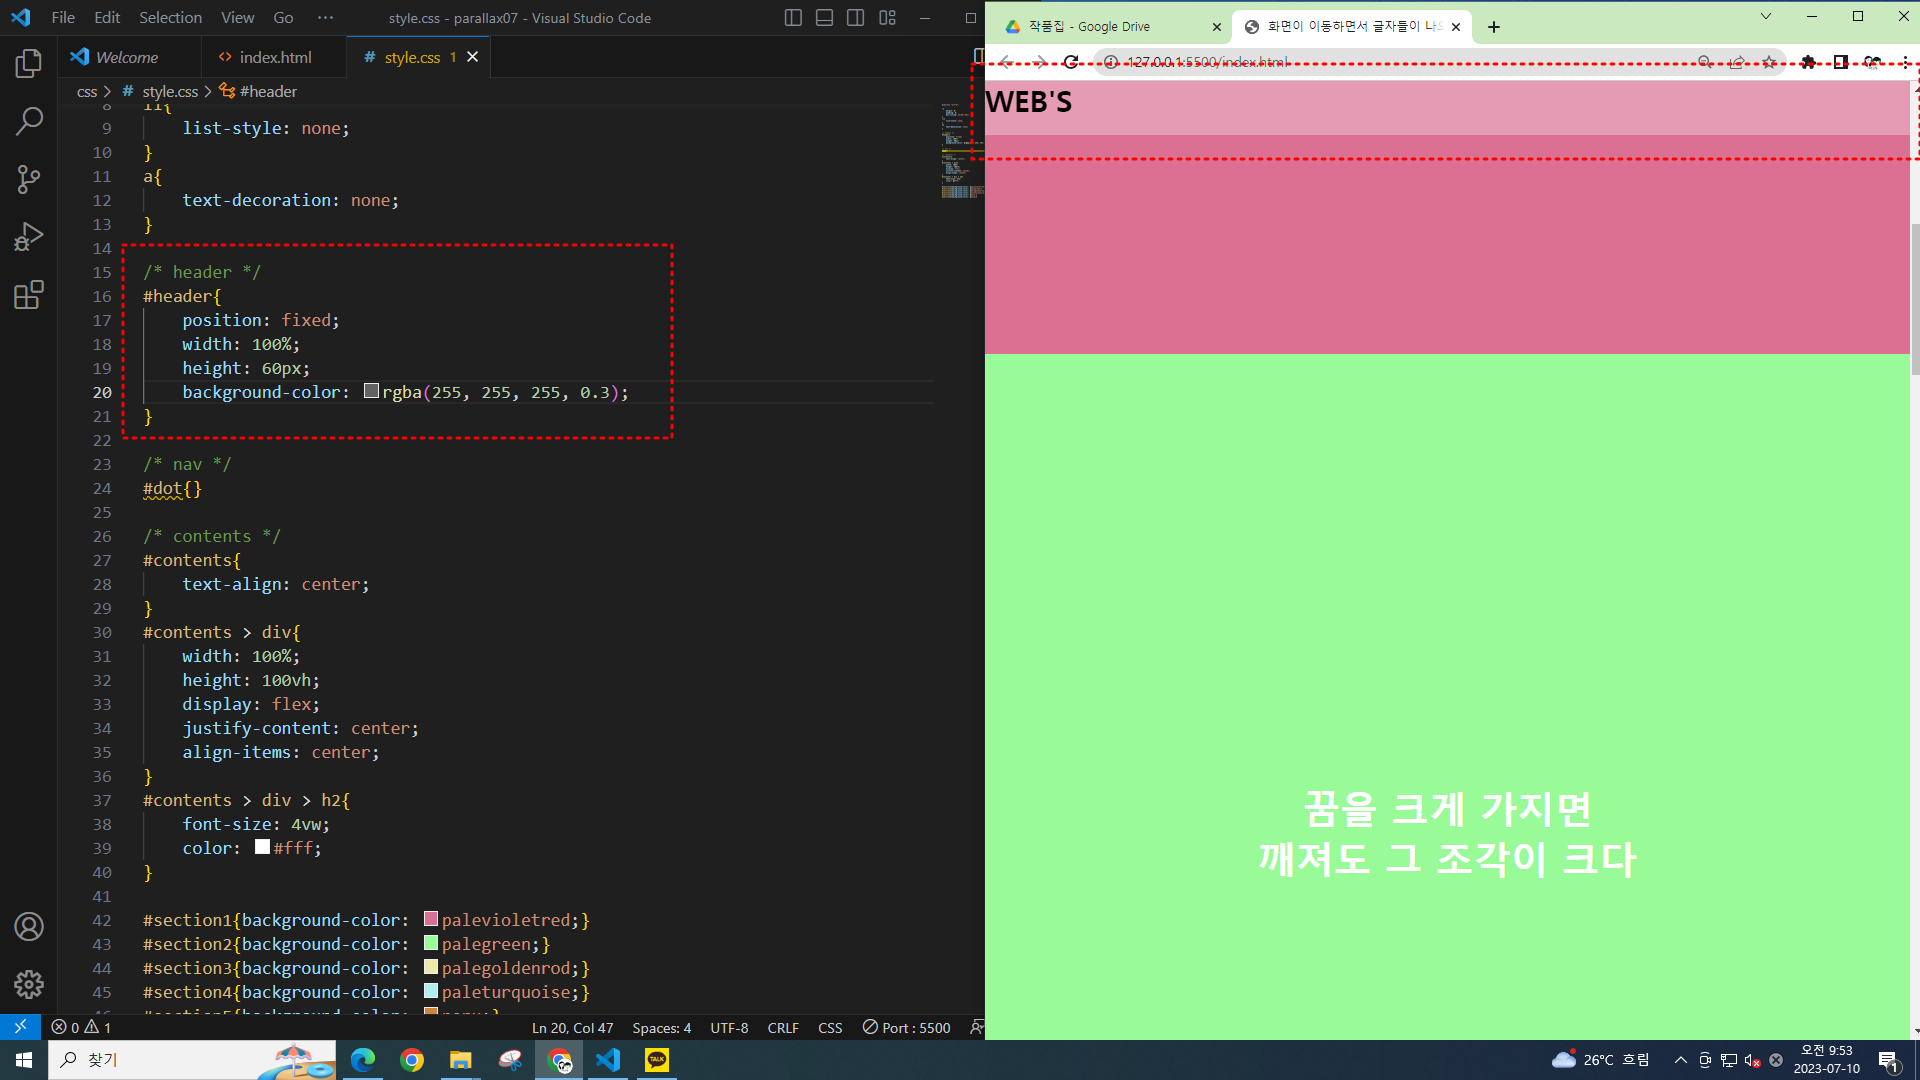The height and width of the screenshot is (1080, 1920).
Task: Toggle the primary side bar layout icon
Action: [x=793, y=18]
